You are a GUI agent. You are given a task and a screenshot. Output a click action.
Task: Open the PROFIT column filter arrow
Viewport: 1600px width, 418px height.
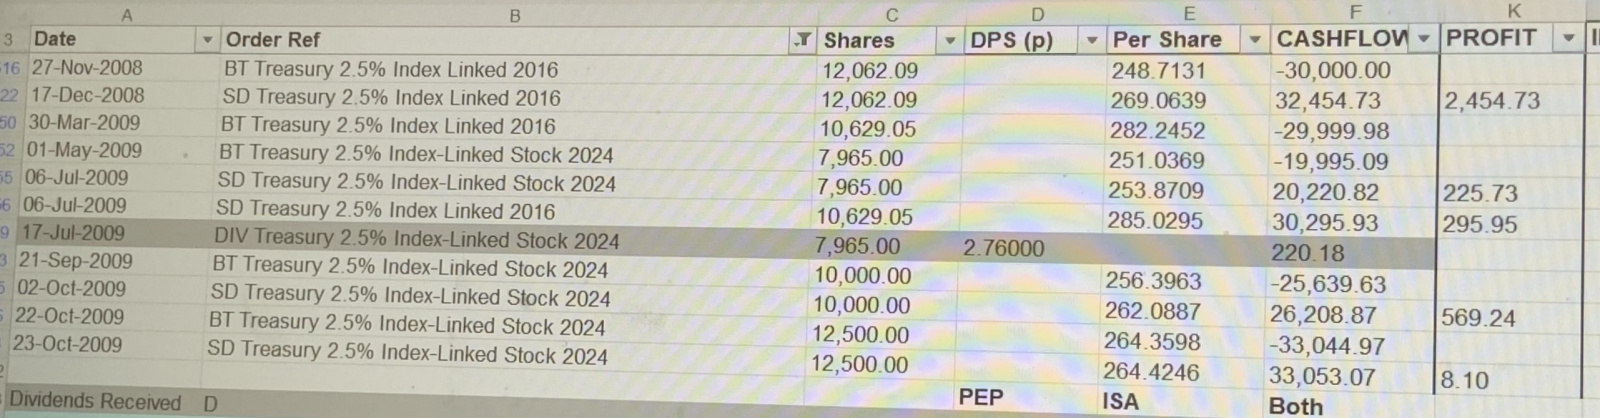[x=1569, y=38]
